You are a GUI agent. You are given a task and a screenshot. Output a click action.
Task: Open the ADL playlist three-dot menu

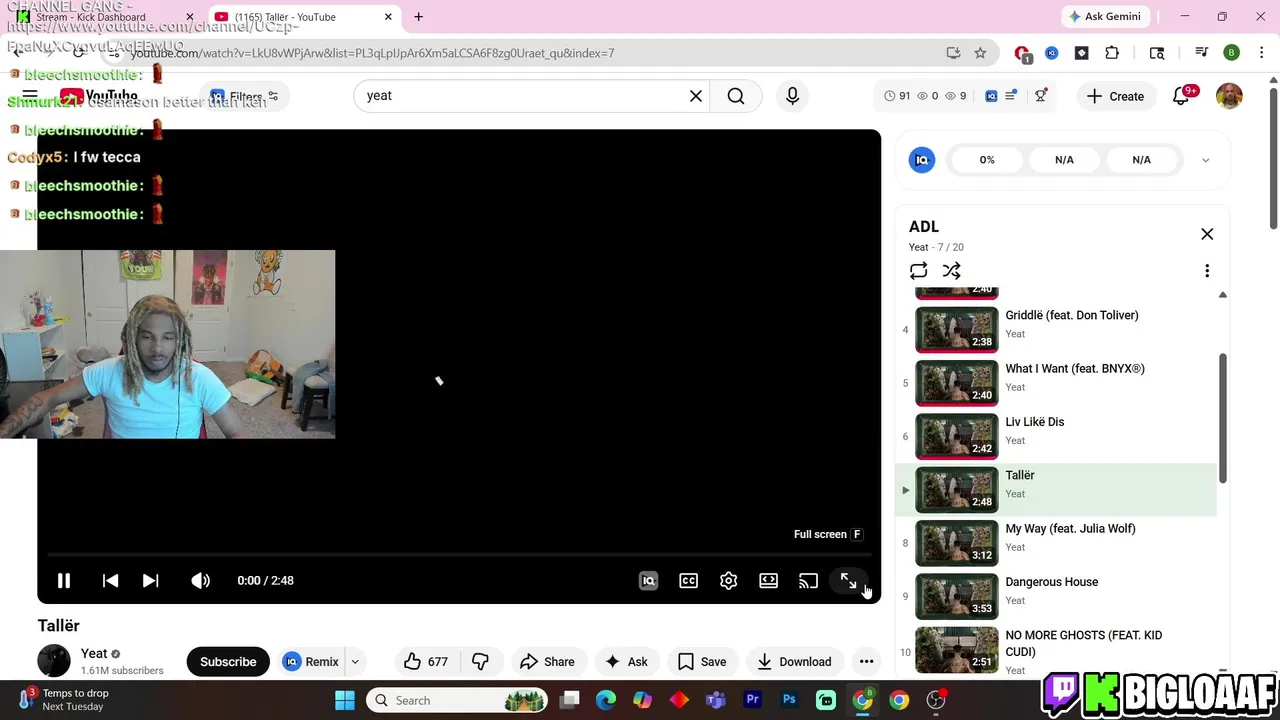click(x=1207, y=271)
